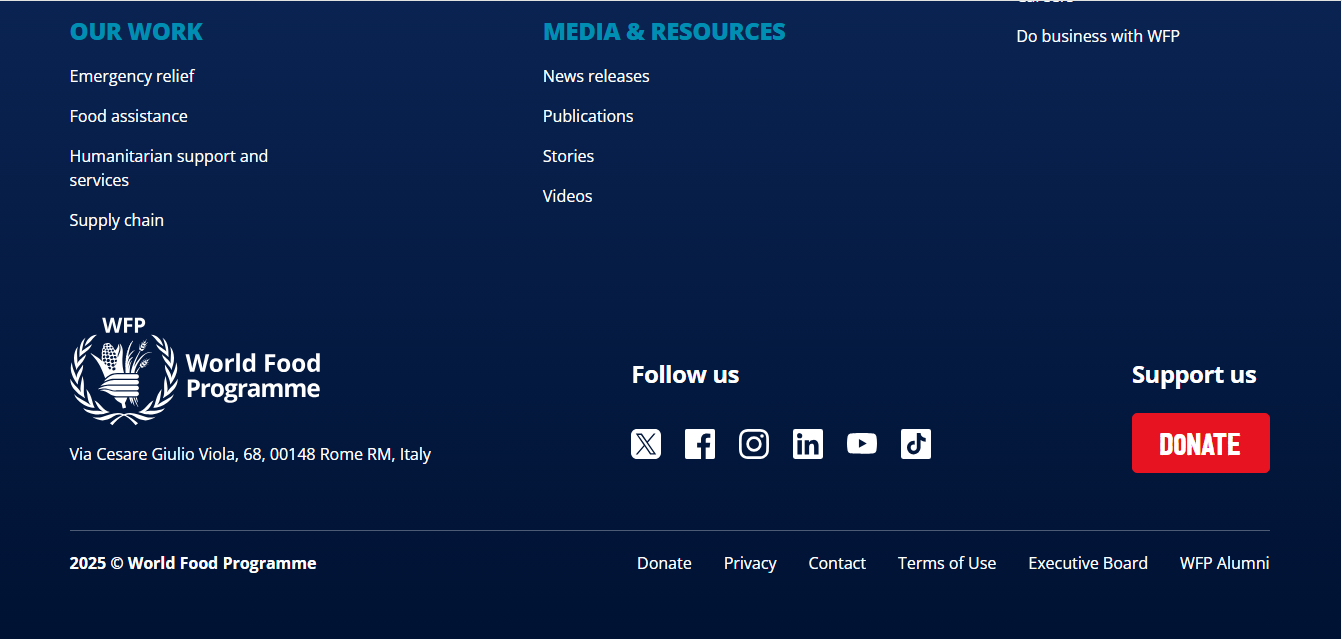This screenshot has width=1342, height=639.
Task: Follow WFP on LinkedIn
Action: [808, 443]
